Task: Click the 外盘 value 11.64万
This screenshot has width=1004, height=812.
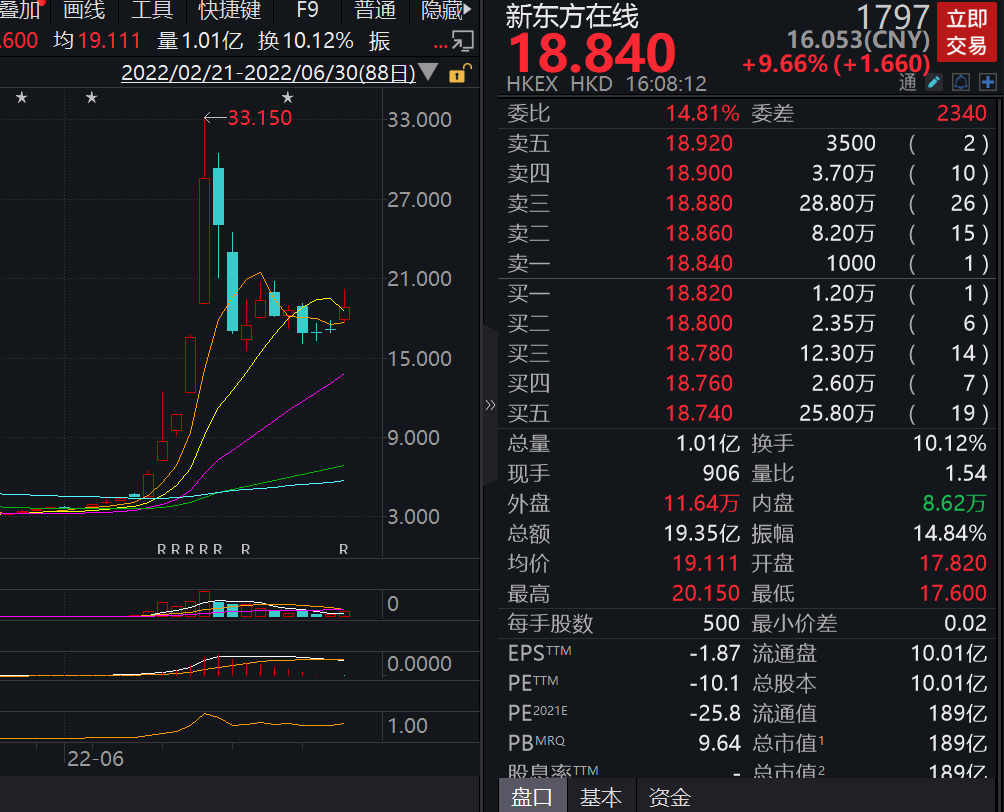Action: [701, 503]
